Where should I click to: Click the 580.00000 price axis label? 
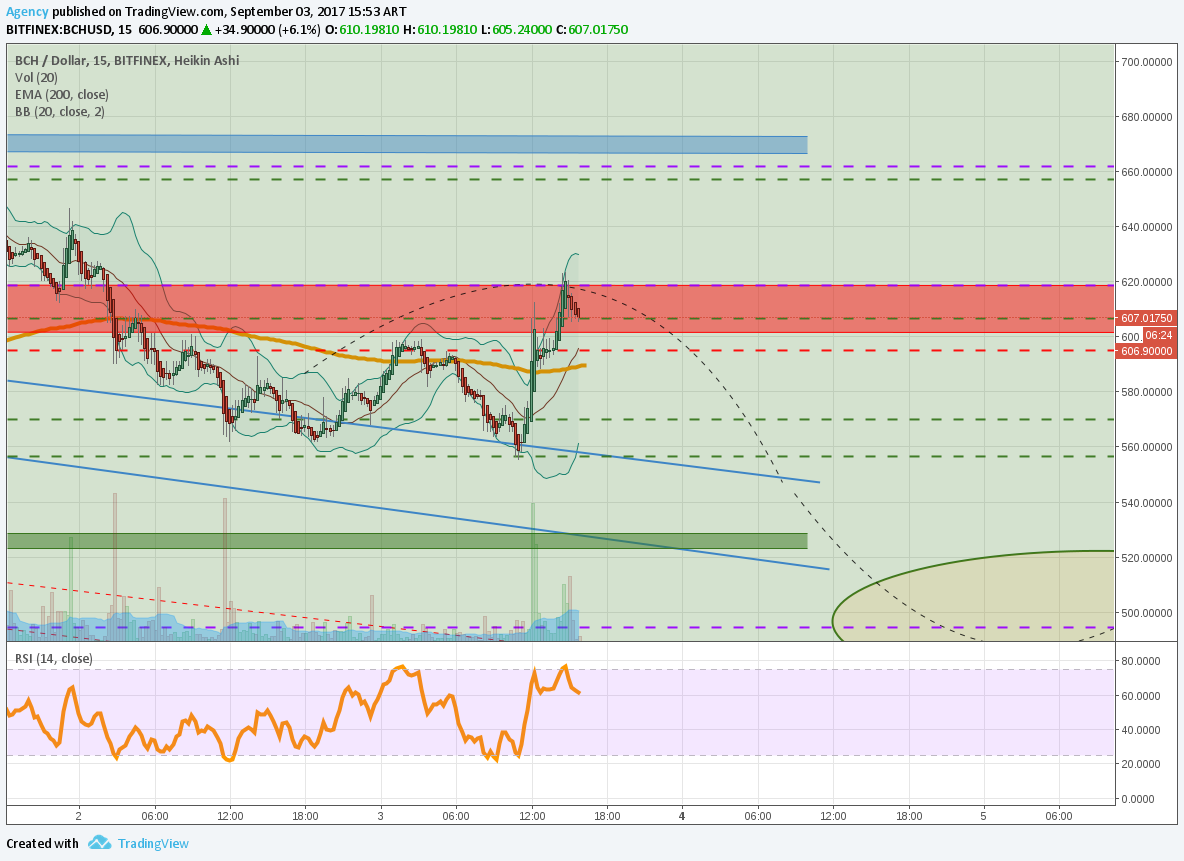[1147, 392]
